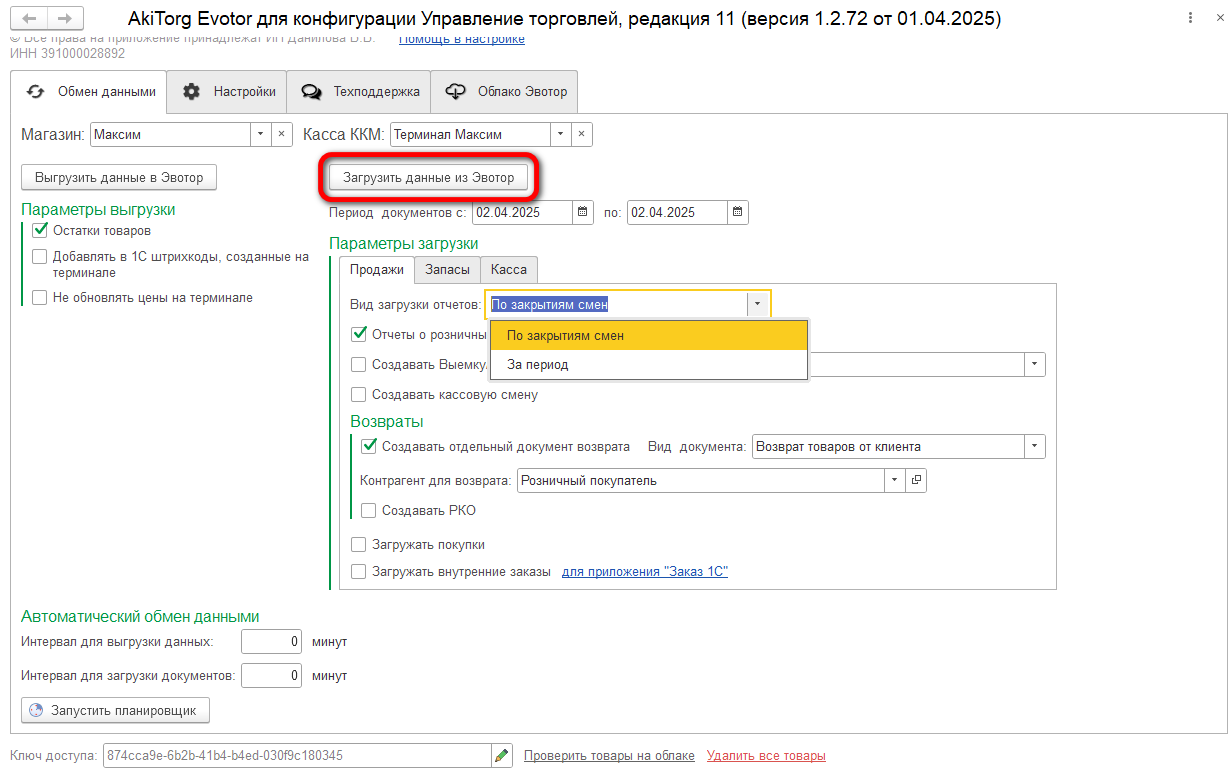Toggle Создавать отдельный документ возврата

pyautogui.click(x=369, y=446)
